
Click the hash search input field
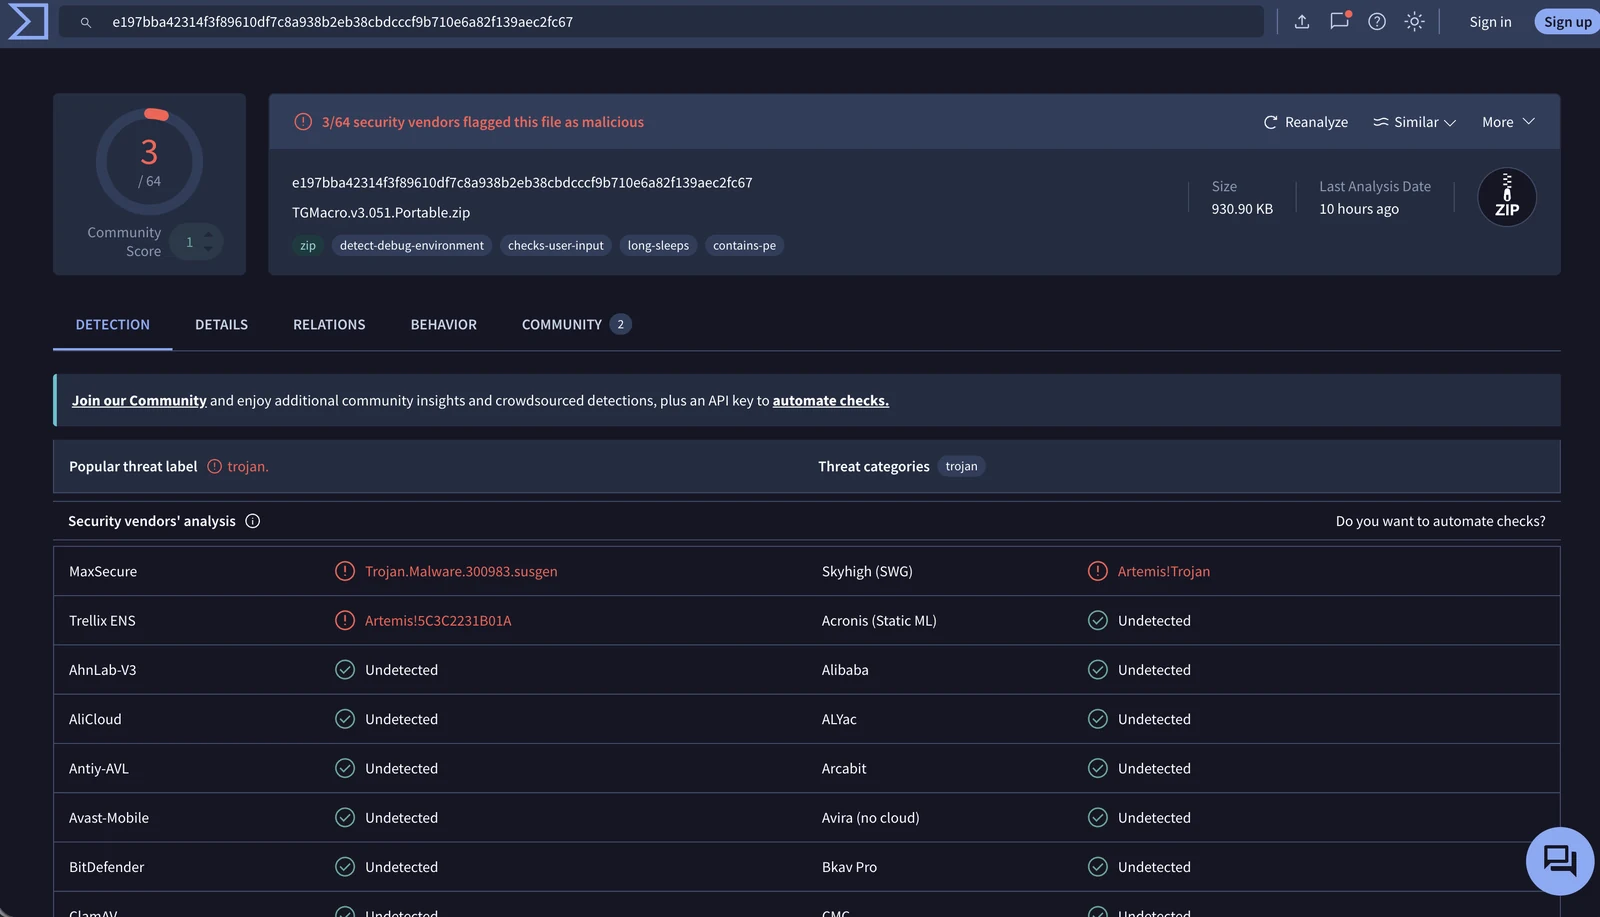click(661, 22)
